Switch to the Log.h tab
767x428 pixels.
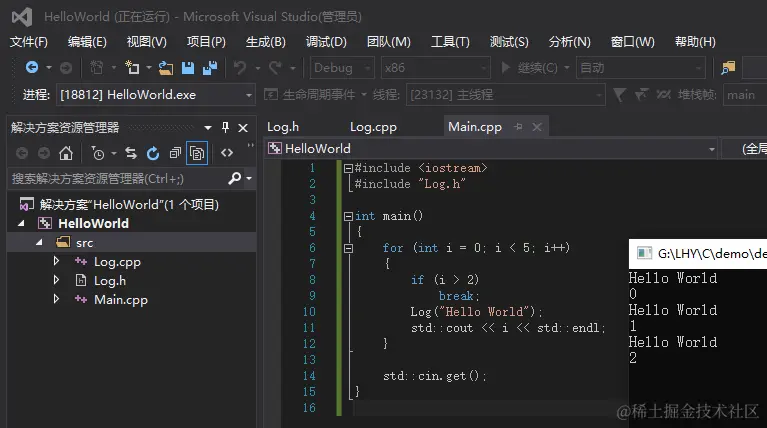[283, 127]
